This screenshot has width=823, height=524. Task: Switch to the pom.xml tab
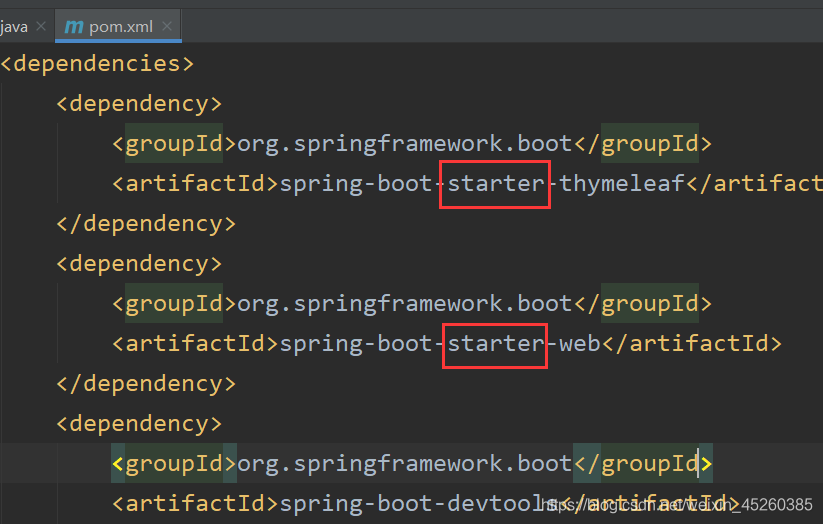[x=120, y=26]
